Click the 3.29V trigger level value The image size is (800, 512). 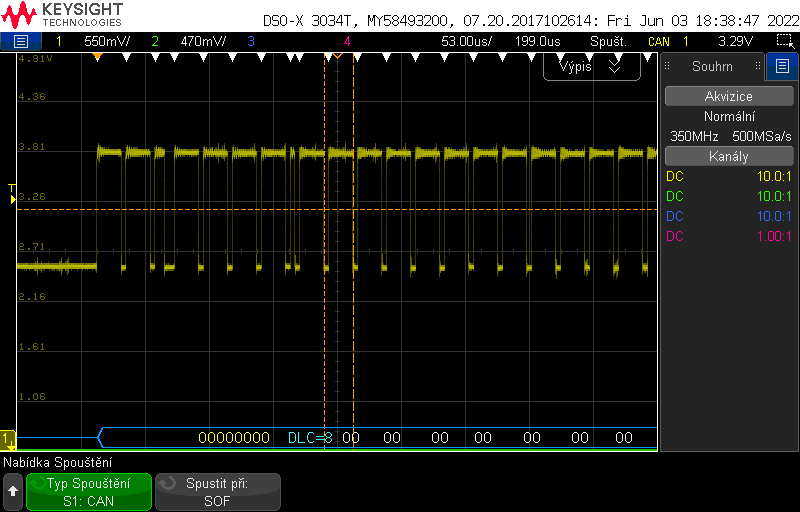click(735, 41)
